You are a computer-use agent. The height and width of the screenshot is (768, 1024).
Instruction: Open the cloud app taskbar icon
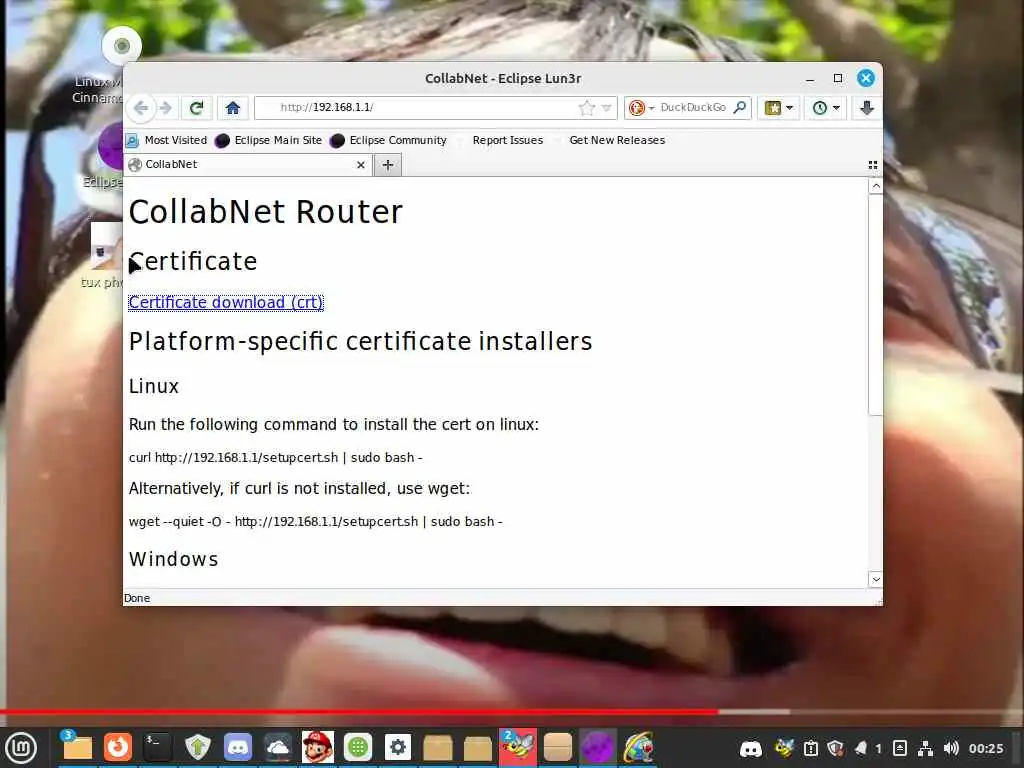(x=278, y=748)
